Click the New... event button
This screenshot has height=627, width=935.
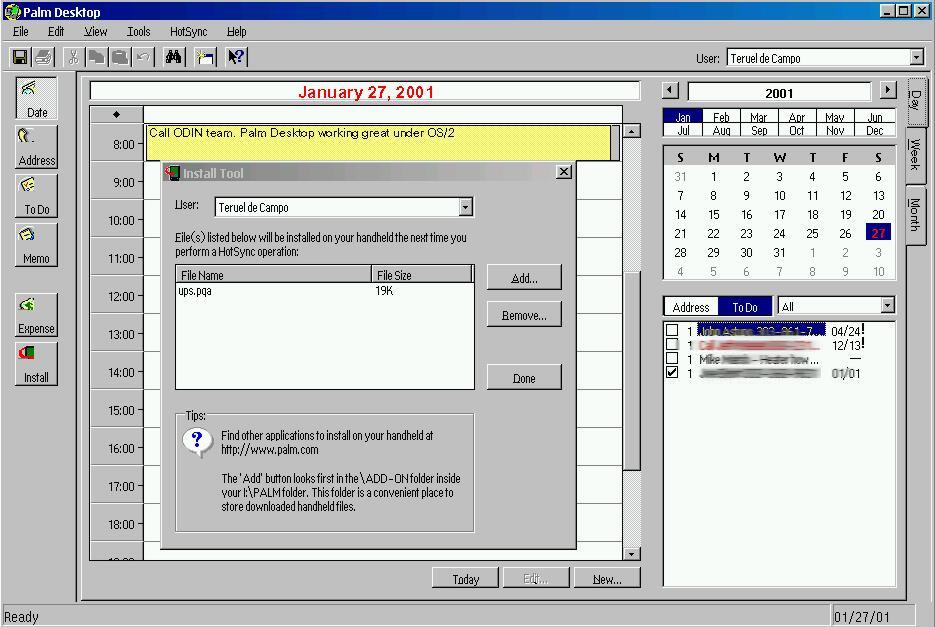[x=607, y=578]
